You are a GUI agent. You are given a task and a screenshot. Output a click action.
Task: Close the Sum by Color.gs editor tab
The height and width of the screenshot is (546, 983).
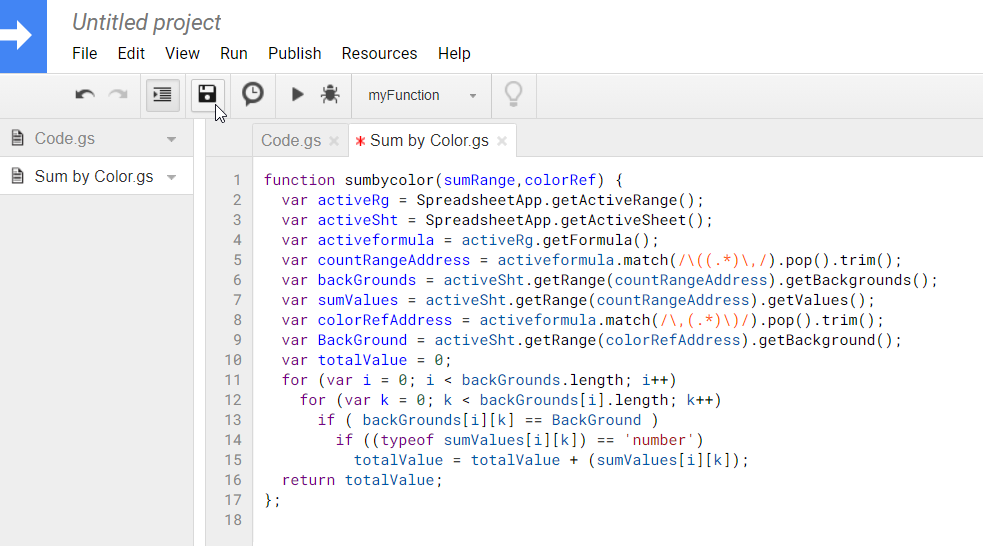[x=502, y=141]
